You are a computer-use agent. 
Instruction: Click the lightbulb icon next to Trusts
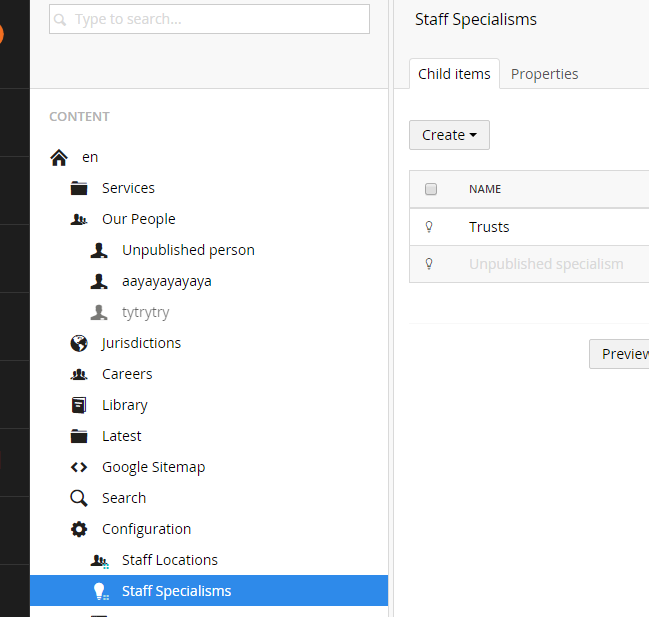[429, 227]
